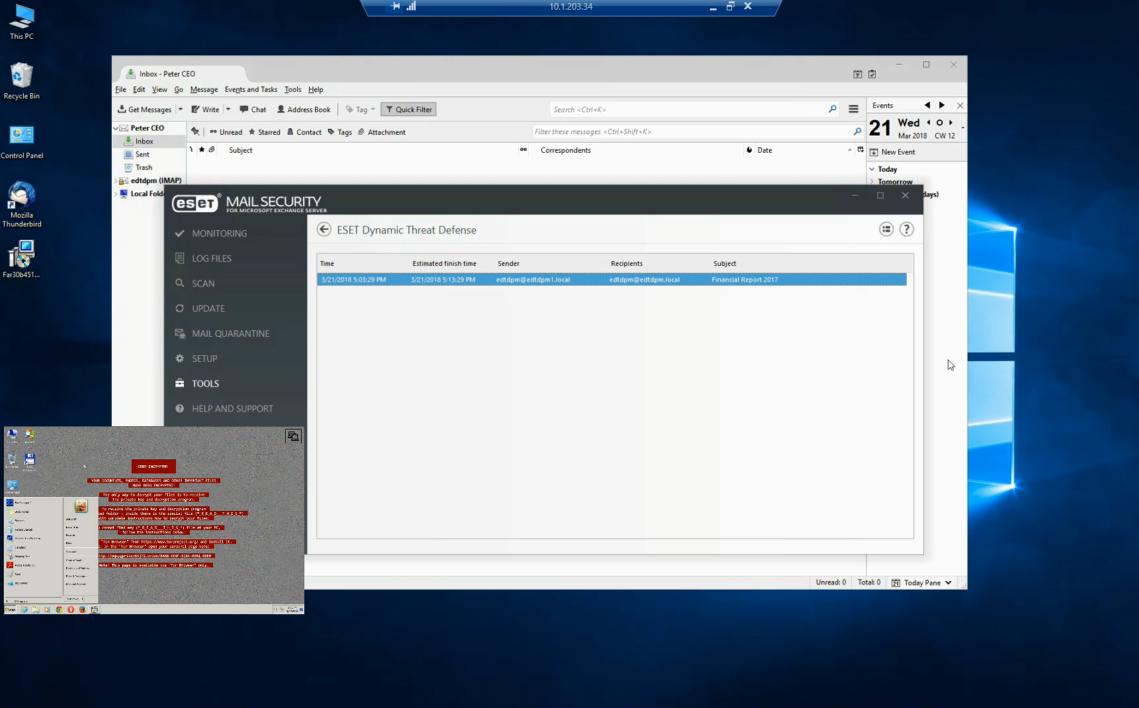This screenshot has height=708, width=1139.
Task: Open Thunderbird Edit menu
Action: point(139,89)
